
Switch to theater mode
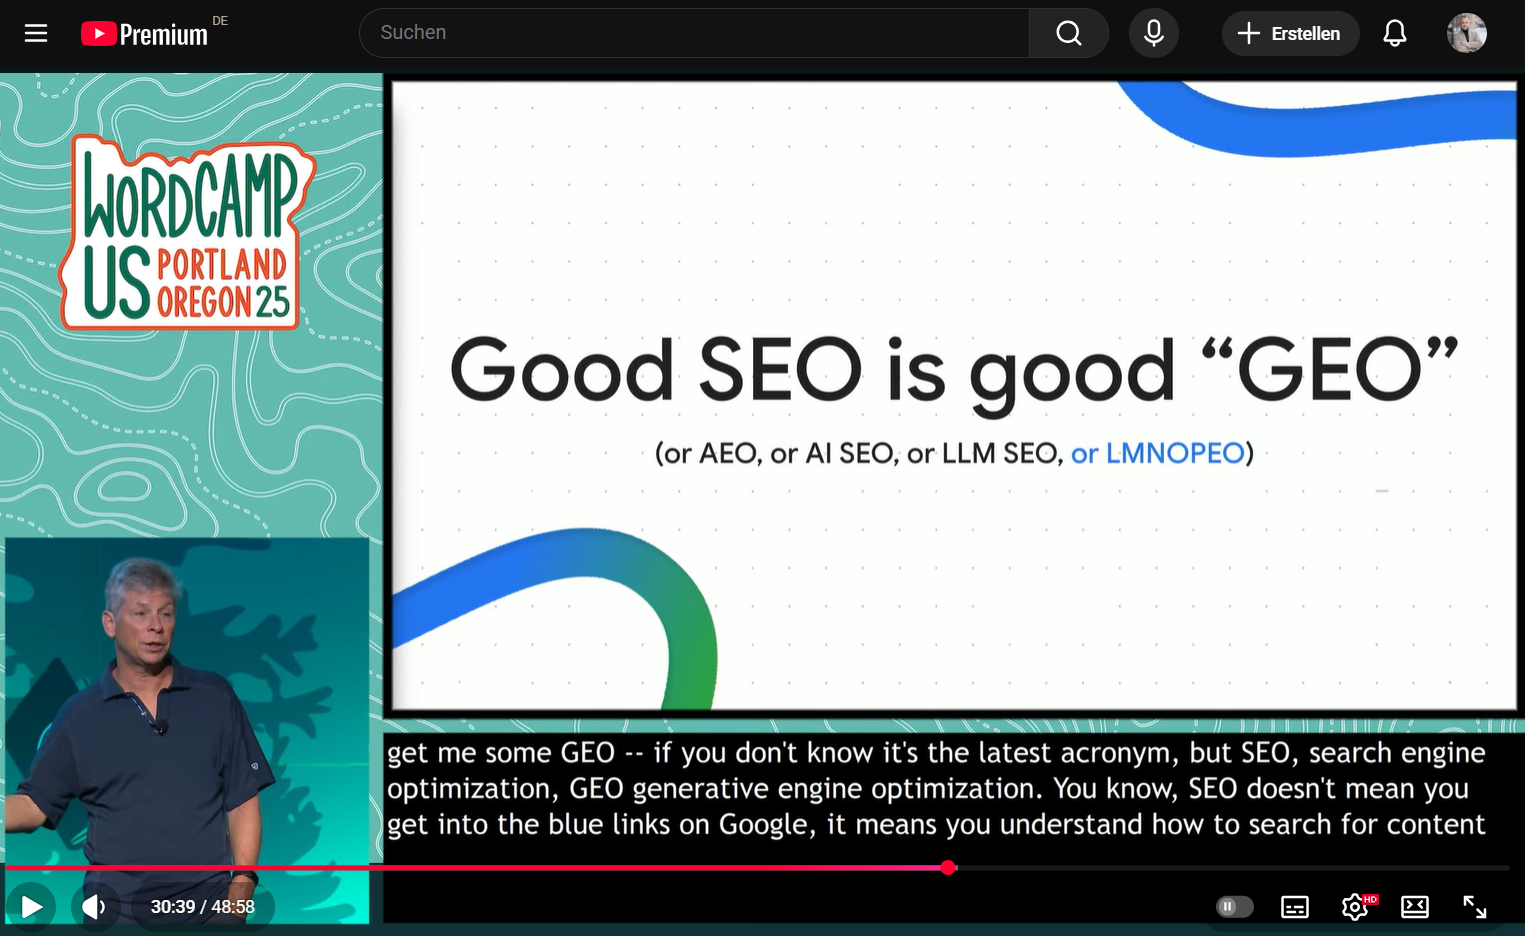coord(1414,906)
